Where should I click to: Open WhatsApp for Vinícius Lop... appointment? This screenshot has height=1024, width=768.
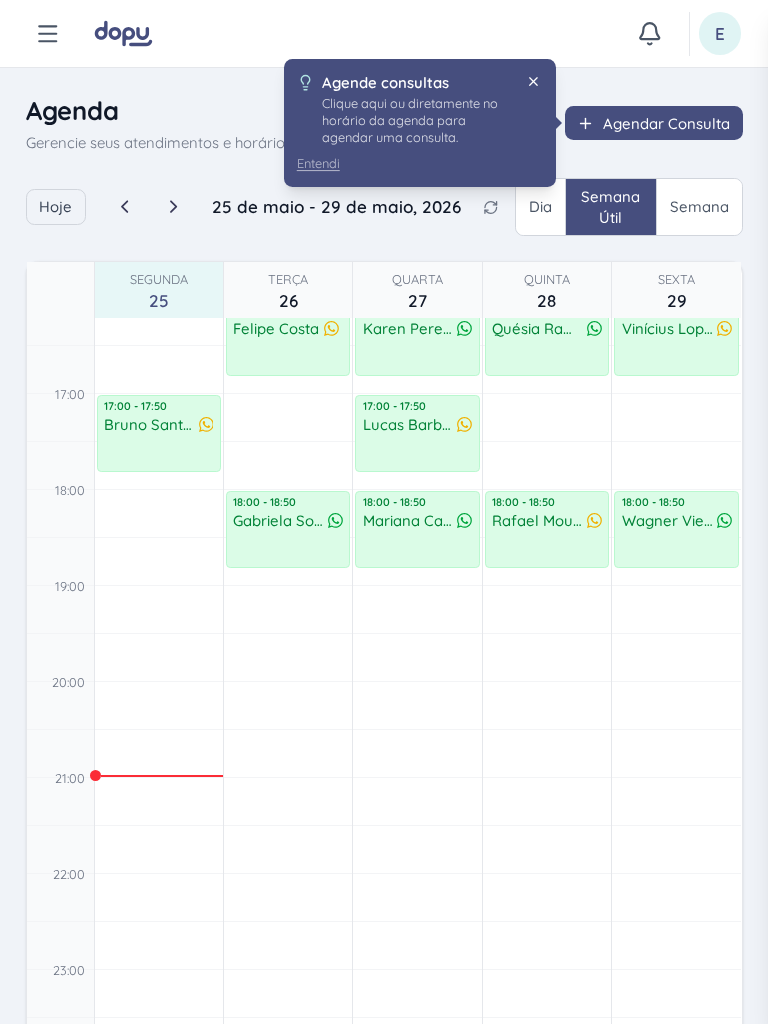724,328
